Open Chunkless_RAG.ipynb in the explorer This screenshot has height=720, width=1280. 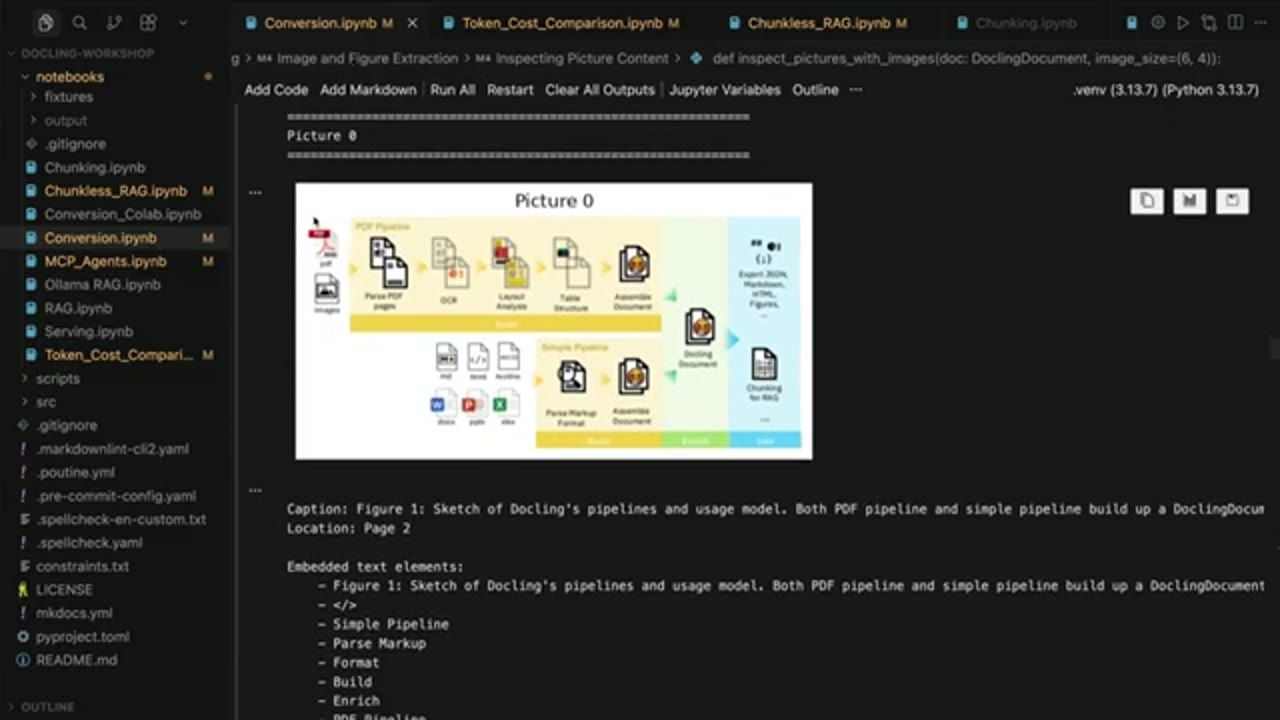[x=115, y=190]
